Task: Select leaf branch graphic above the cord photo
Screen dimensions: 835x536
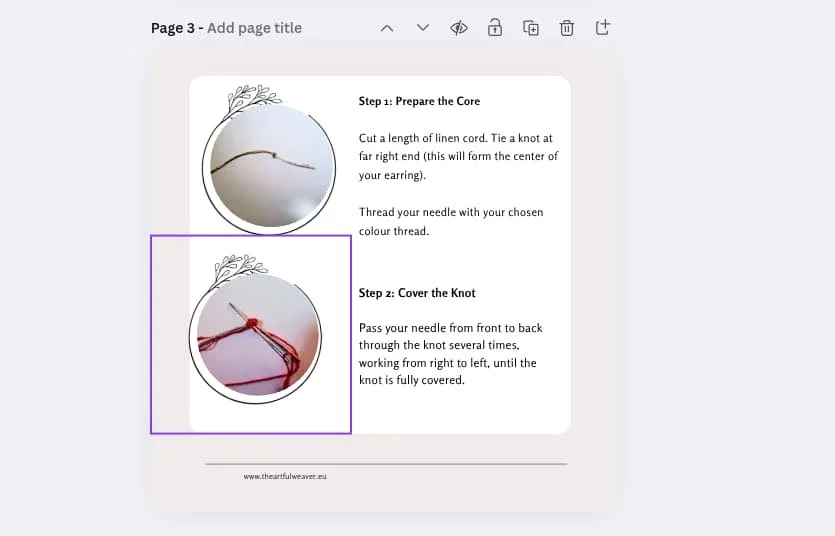Action: [251, 102]
